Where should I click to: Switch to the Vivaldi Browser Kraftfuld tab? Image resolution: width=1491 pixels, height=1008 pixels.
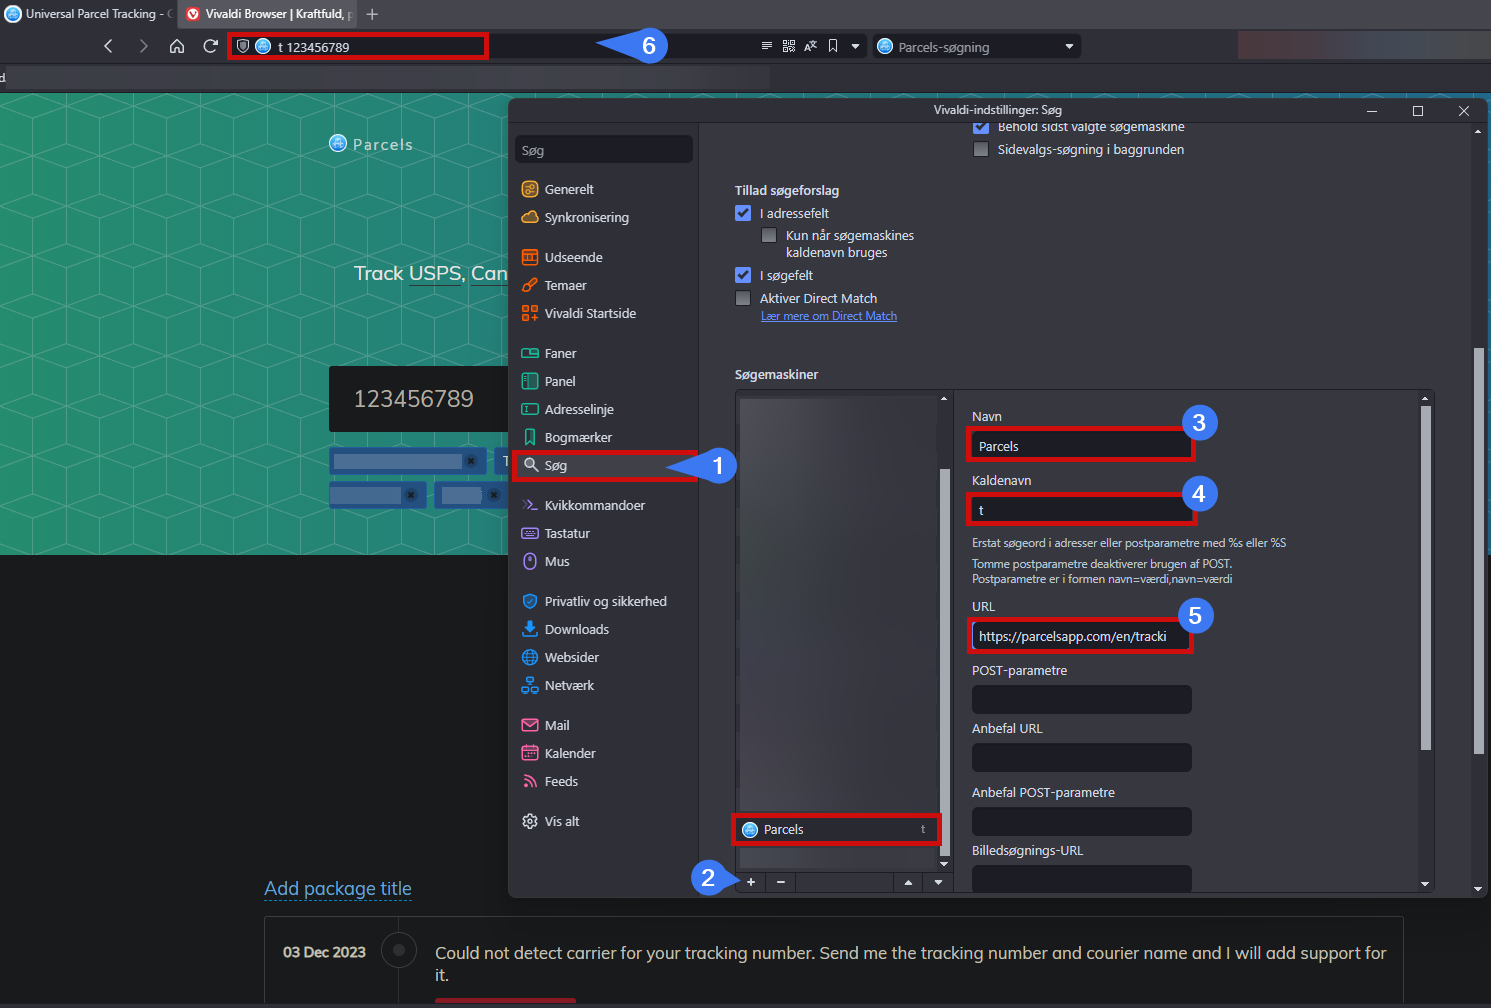pyautogui.click(x=268, y=14)
